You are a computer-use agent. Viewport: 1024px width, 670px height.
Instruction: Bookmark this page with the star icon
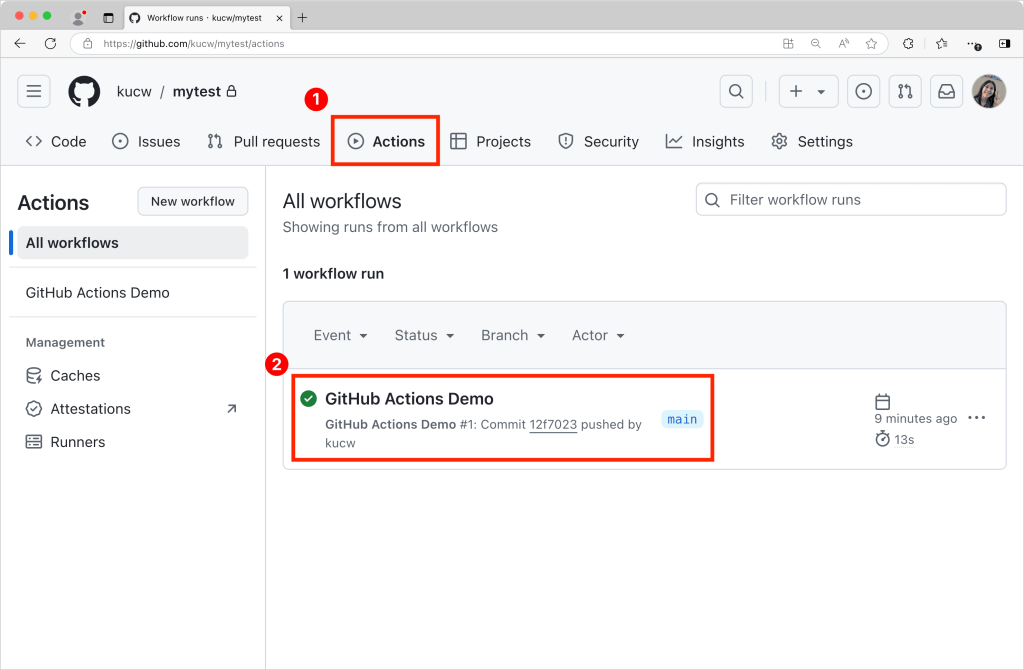click(x=871, y=44)
